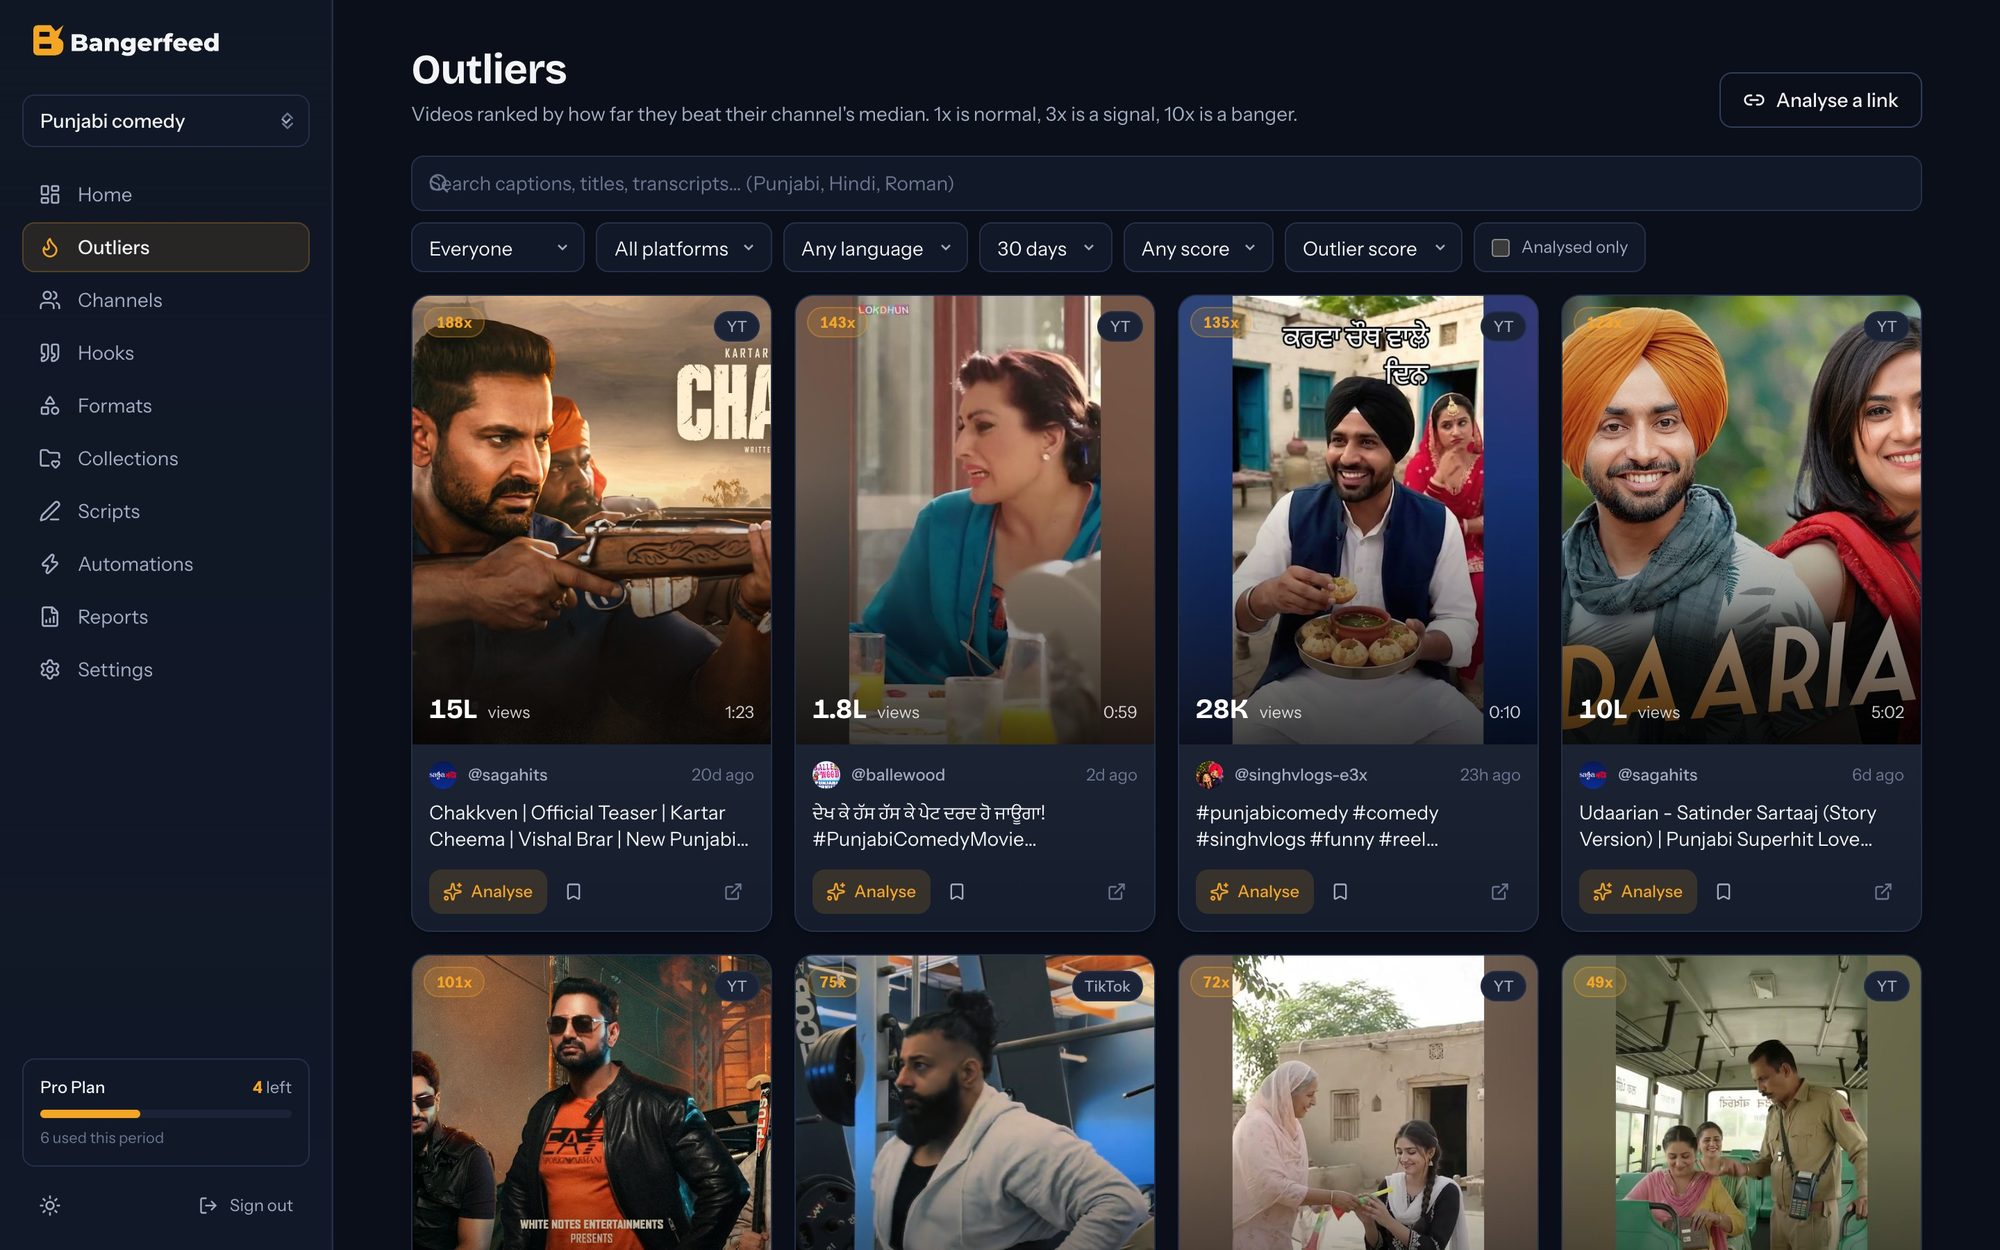Analyse the Chakkven Official Teaser video
Viewport: 2000px width, 1250px height.
click(x=488, y=891)
